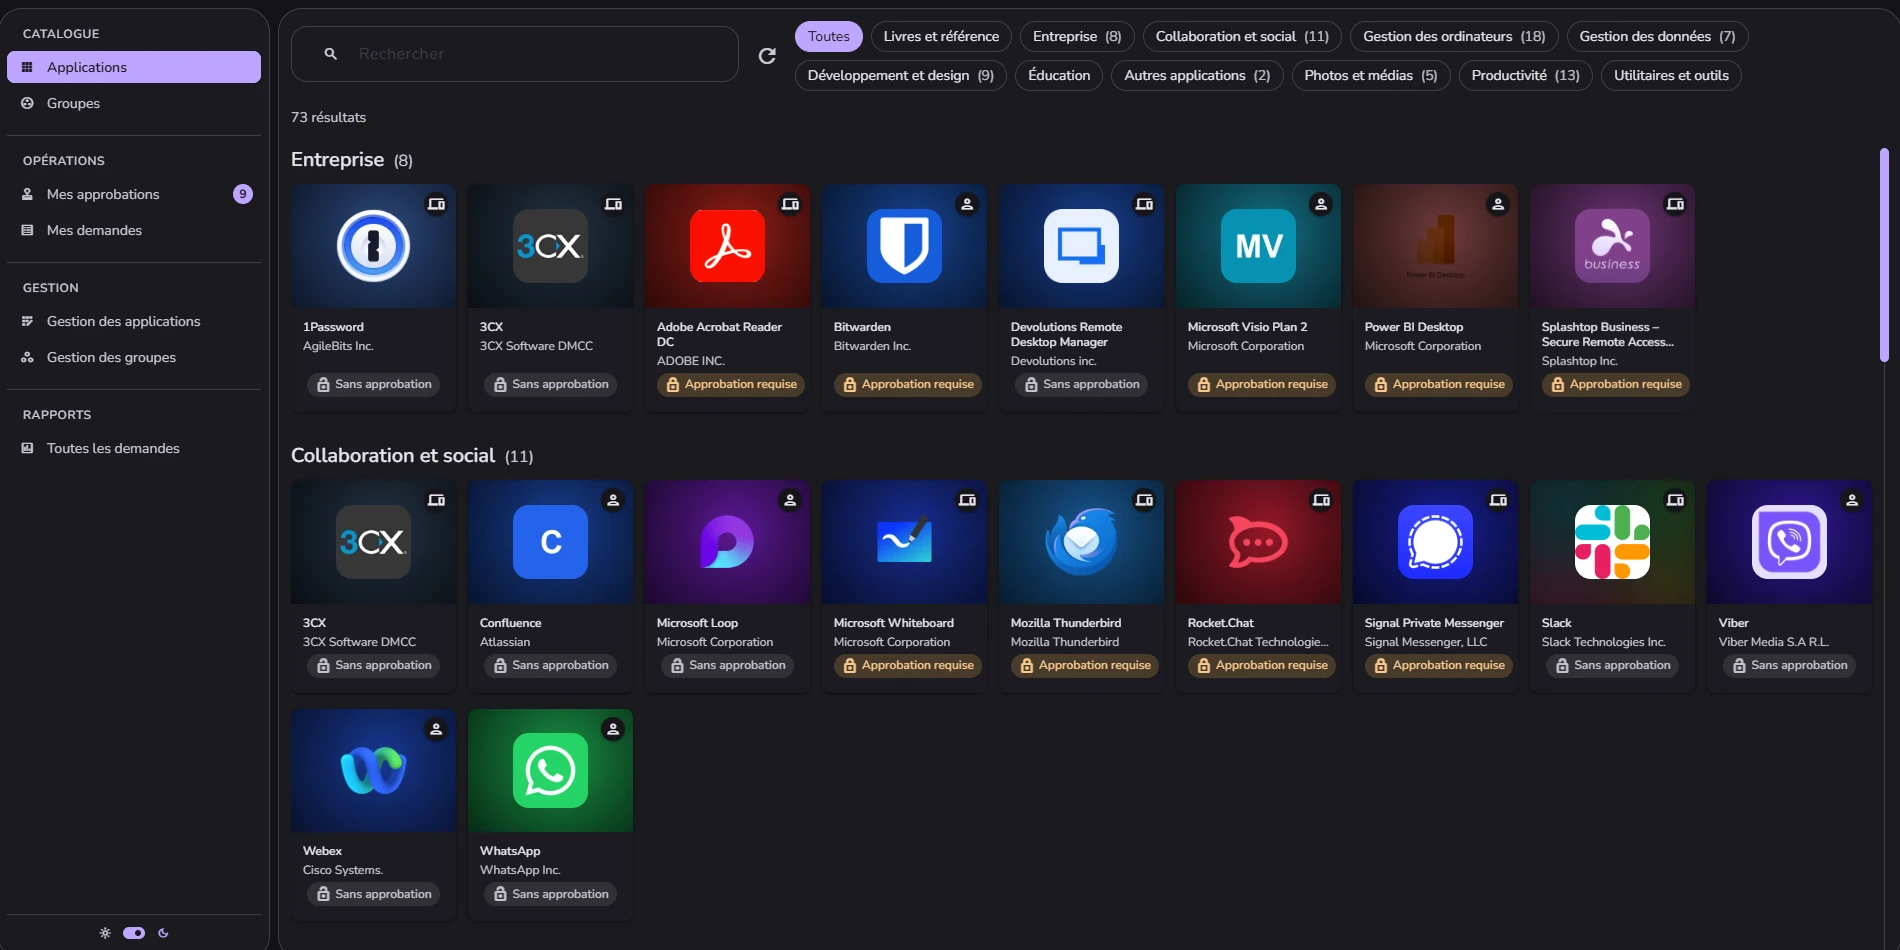The height and width of the screenshot is (950, 1900).
Task: Click the 3CX icon in the Entreprise section
Action: (x=550, y=246)
